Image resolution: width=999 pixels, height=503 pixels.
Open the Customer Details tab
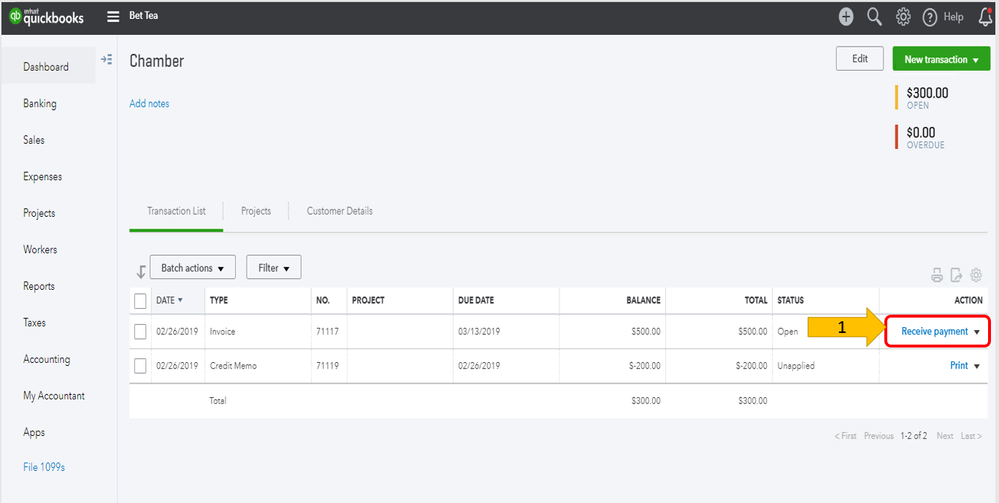tap(340, 211)
